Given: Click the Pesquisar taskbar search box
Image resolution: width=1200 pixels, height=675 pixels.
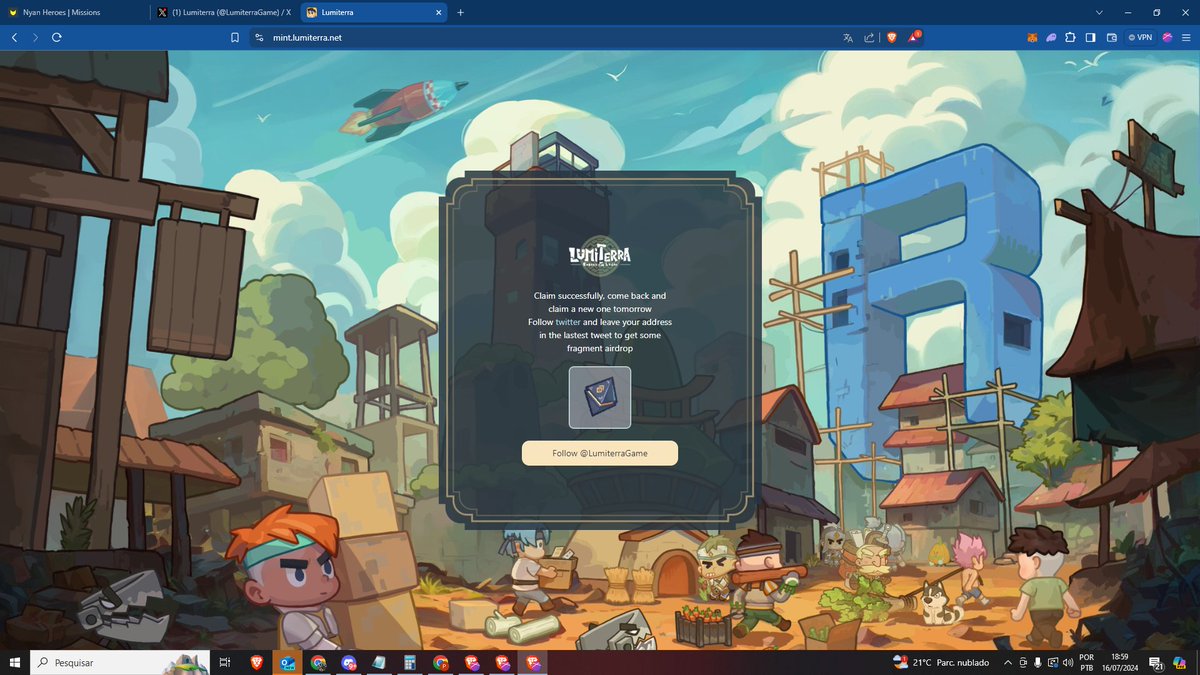Looking at the screenshot, I should pyautogui.click(x=120, y=662).
